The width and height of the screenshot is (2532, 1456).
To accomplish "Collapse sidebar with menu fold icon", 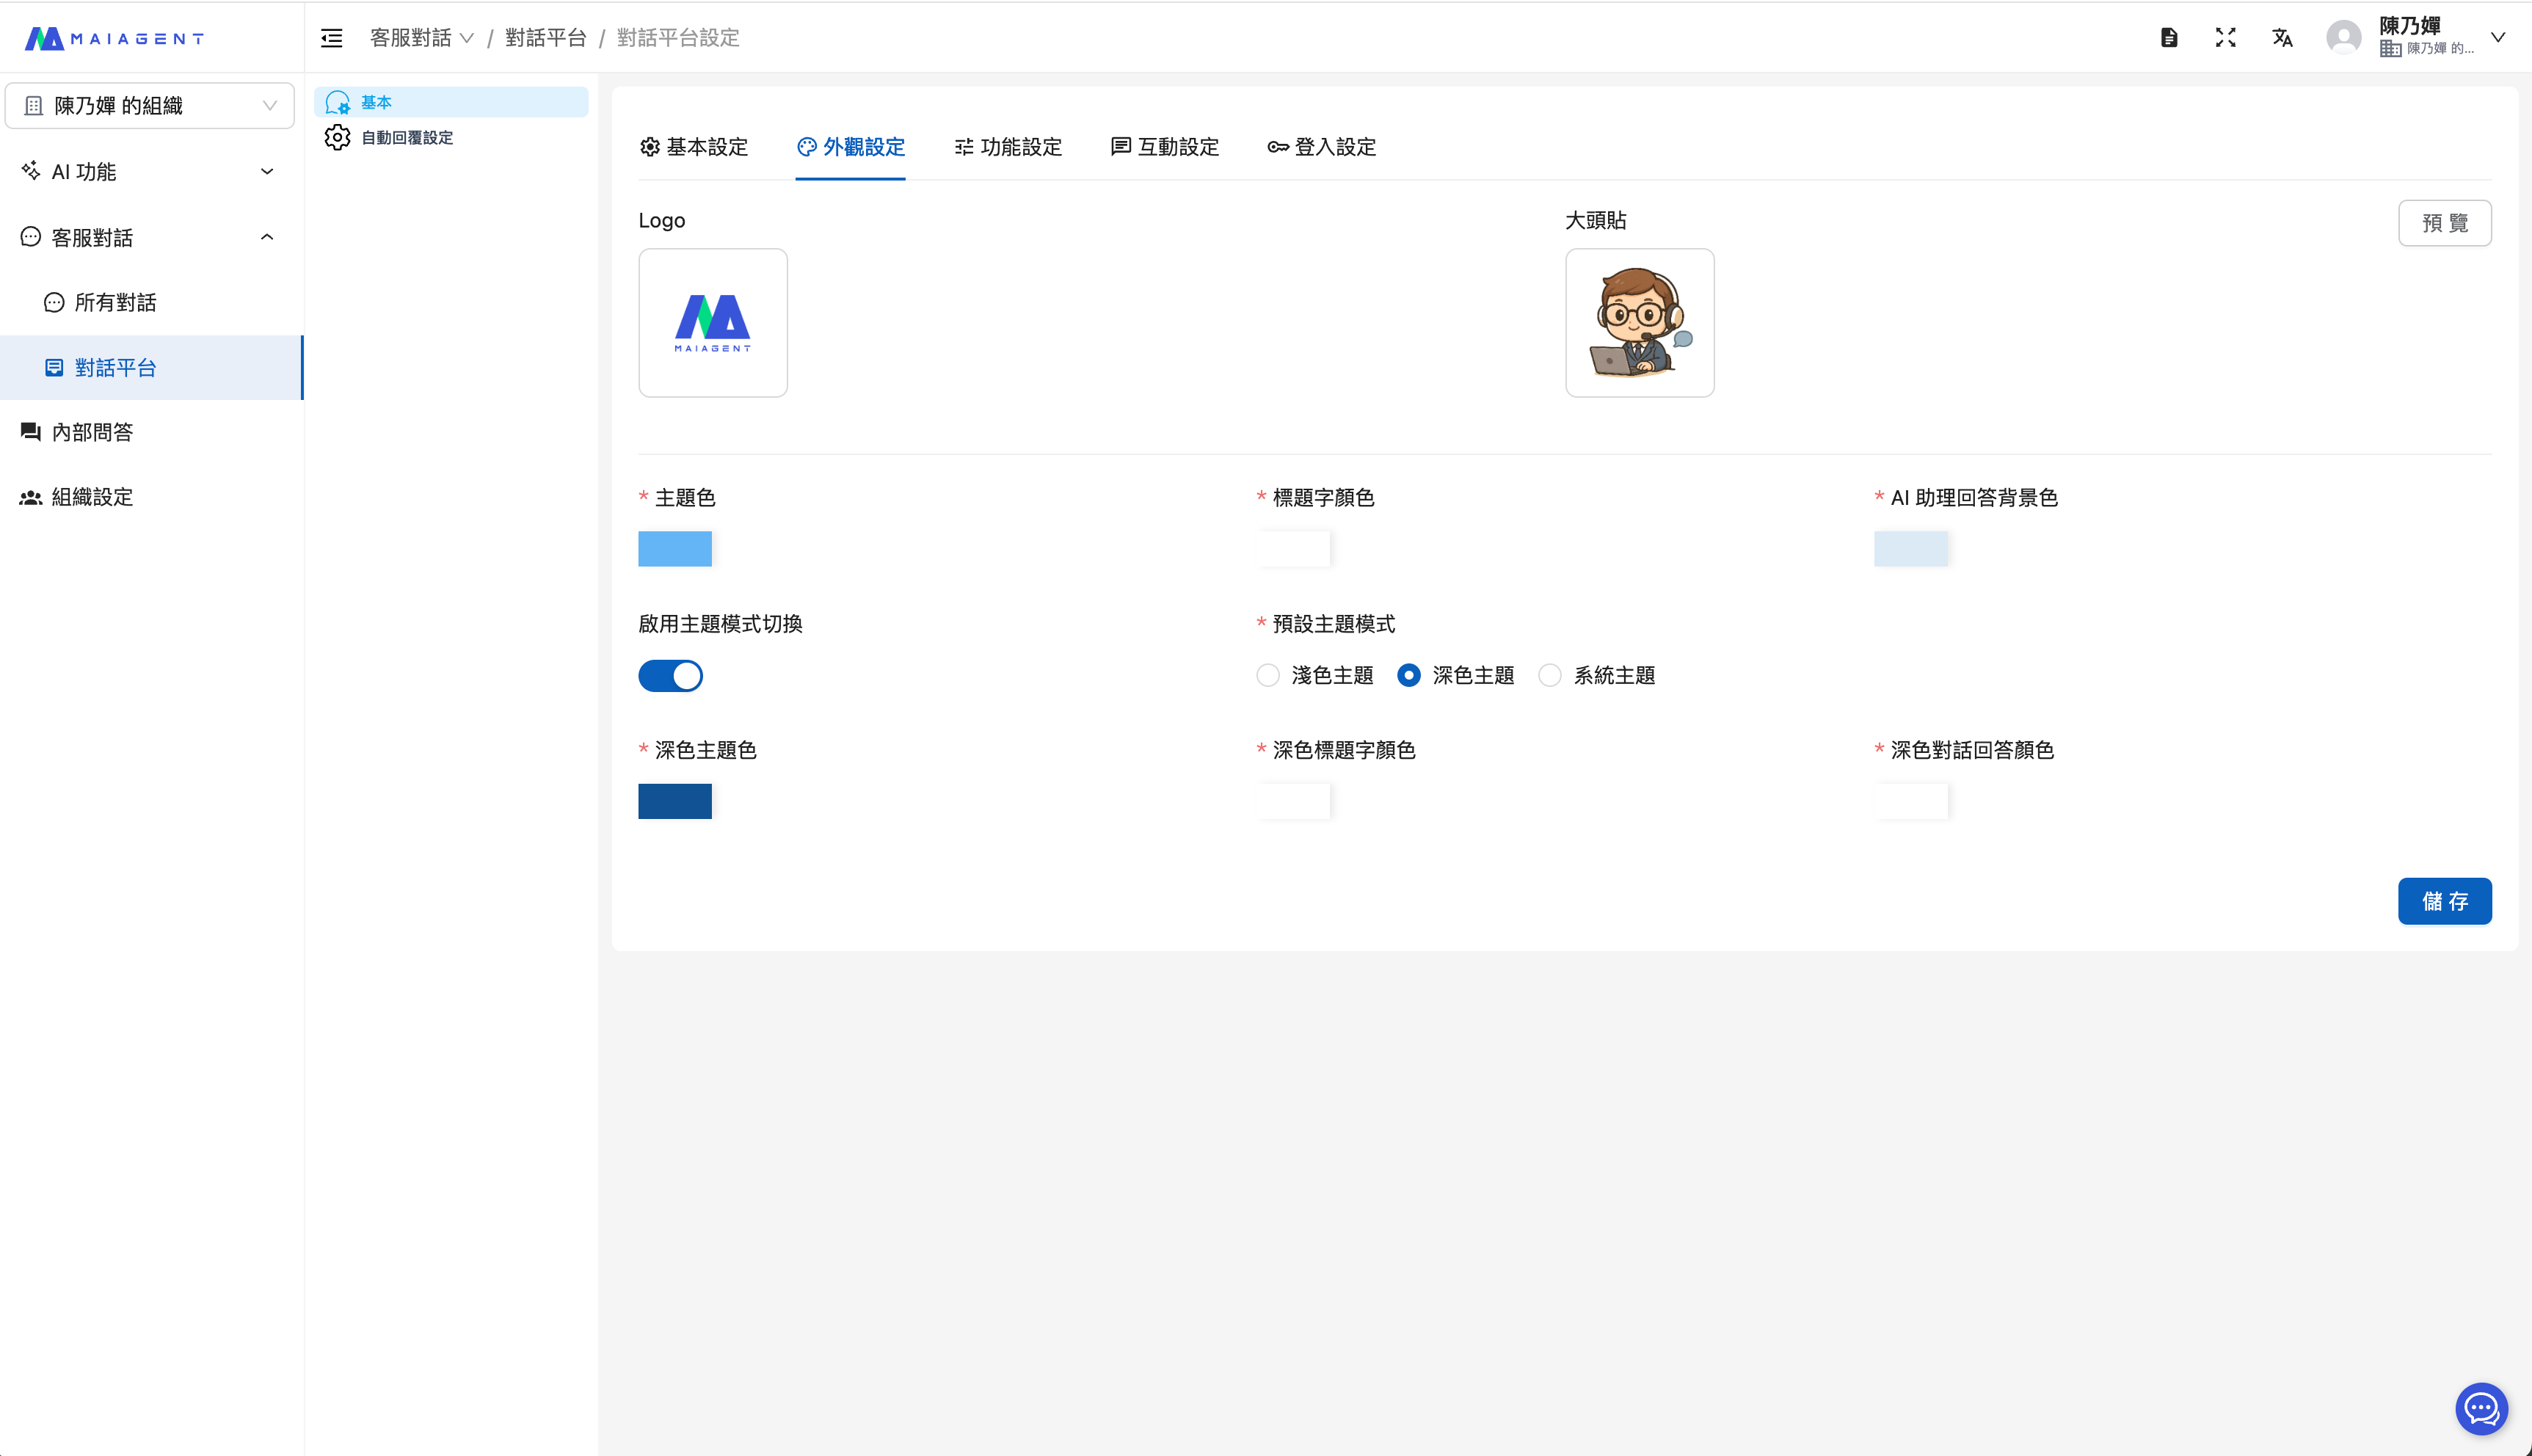I will tap(331, 38).
